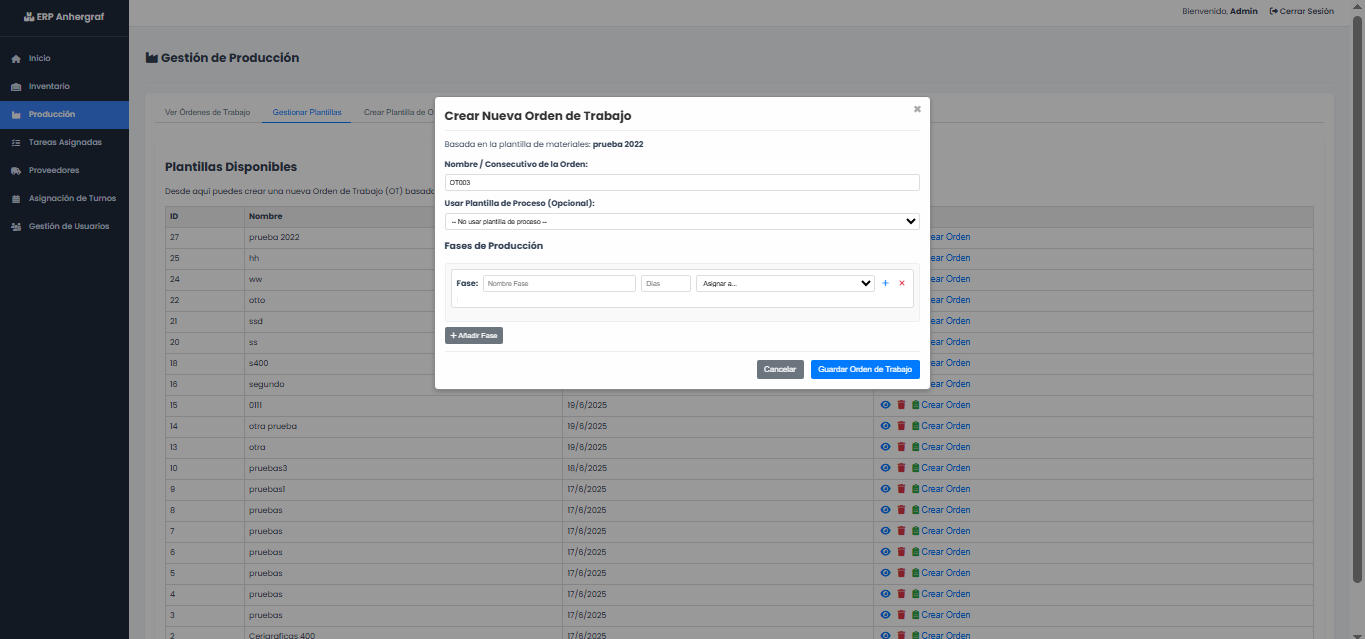Click the Gestión de Usuarios icon in the sidebar
Viewport: 1365px width, 639px height.
point(16,227)
